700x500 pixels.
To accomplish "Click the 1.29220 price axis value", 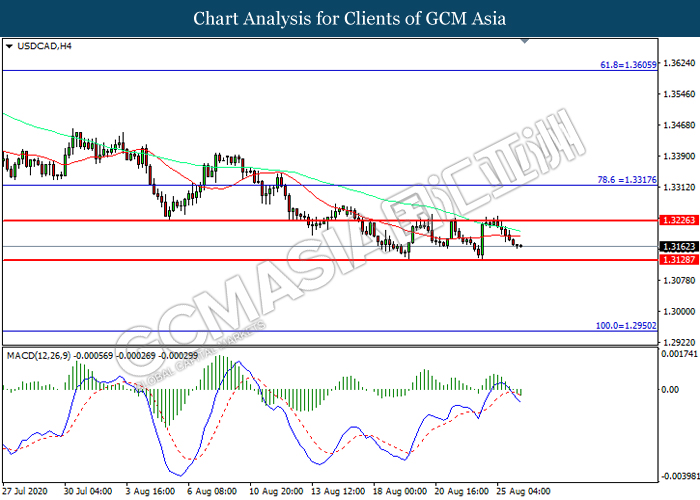I will (679, 342).
